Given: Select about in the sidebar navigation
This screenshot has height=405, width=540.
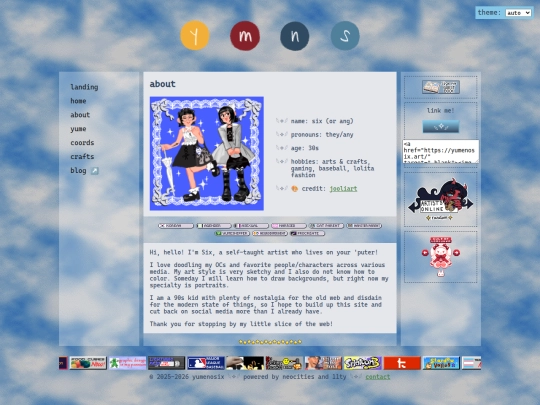Looking at the screenshot, I should point(80,115).
